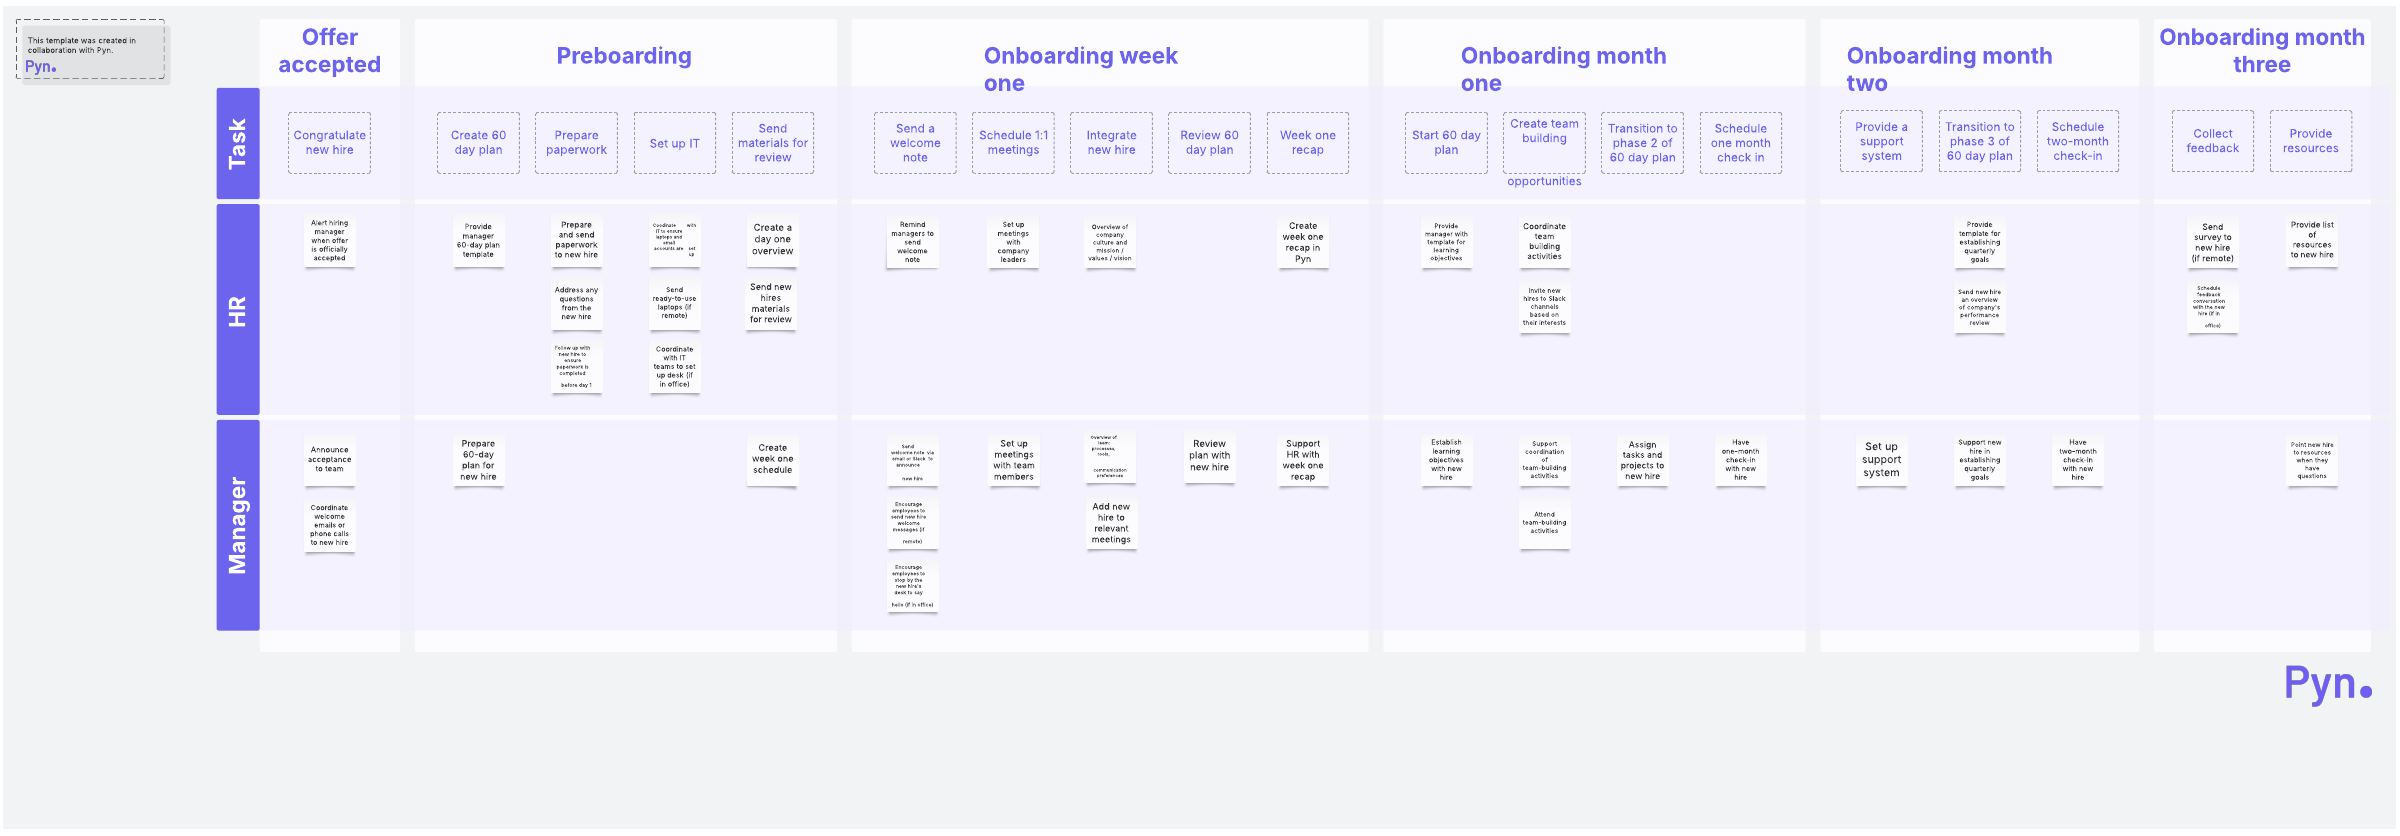2400x836 pixels.
Task: Click the large Pyn logo at bottom right
Action: (x=2327, y=684)
